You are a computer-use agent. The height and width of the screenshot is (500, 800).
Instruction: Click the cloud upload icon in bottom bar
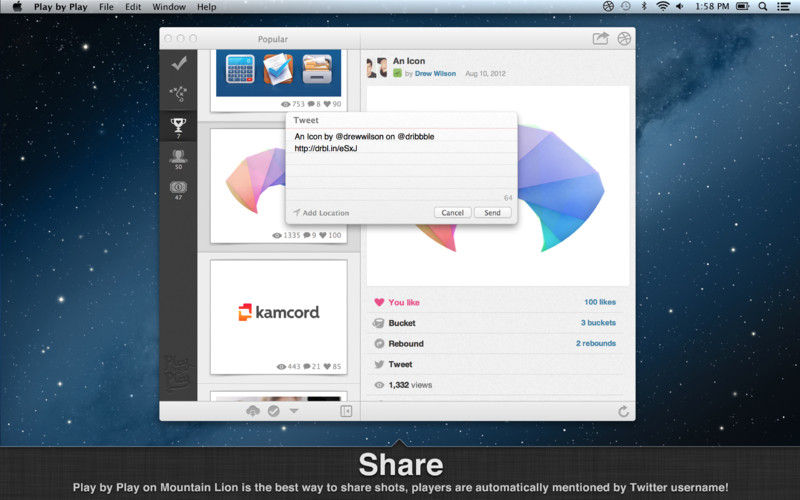(253, 411)
